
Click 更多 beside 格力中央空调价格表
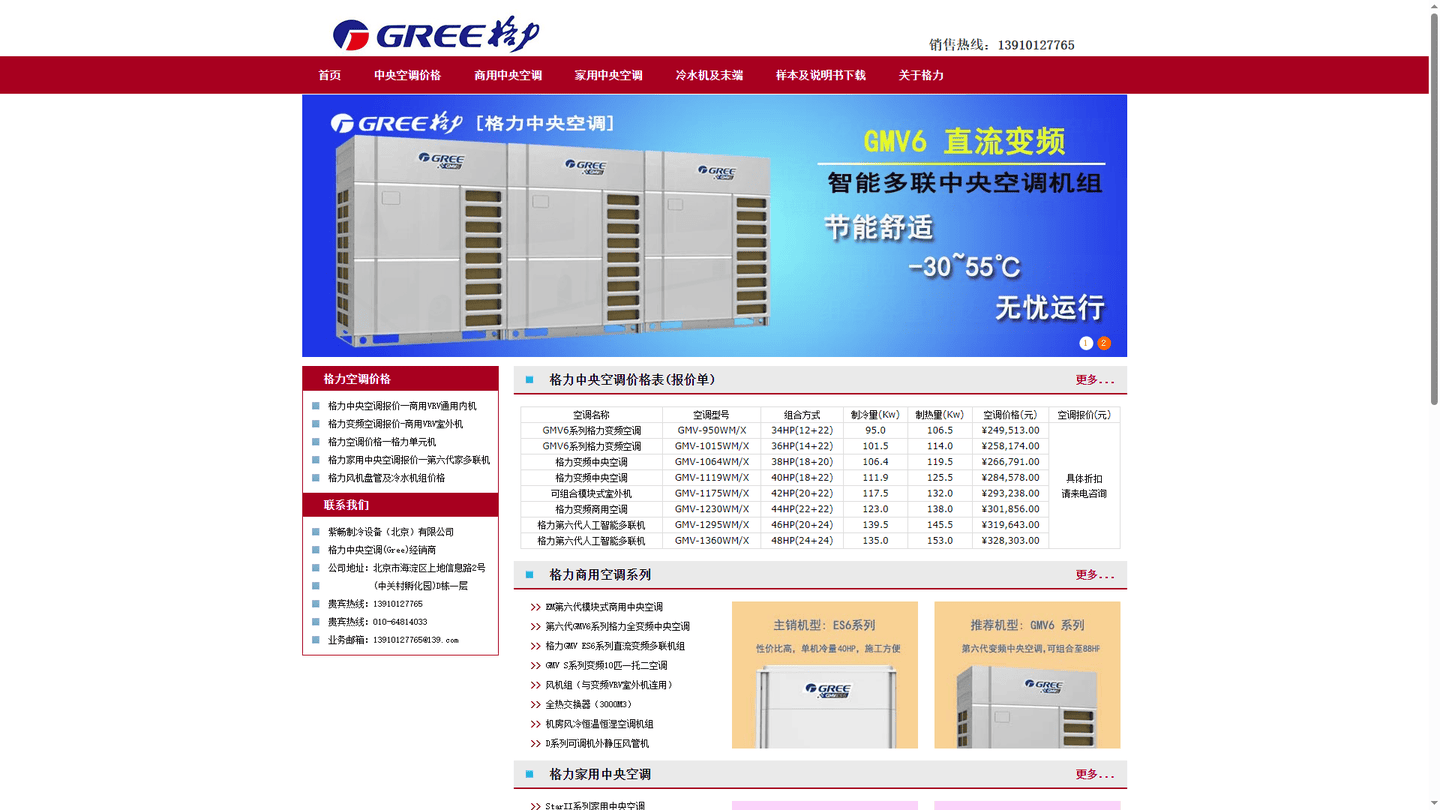click(1095, 380)
